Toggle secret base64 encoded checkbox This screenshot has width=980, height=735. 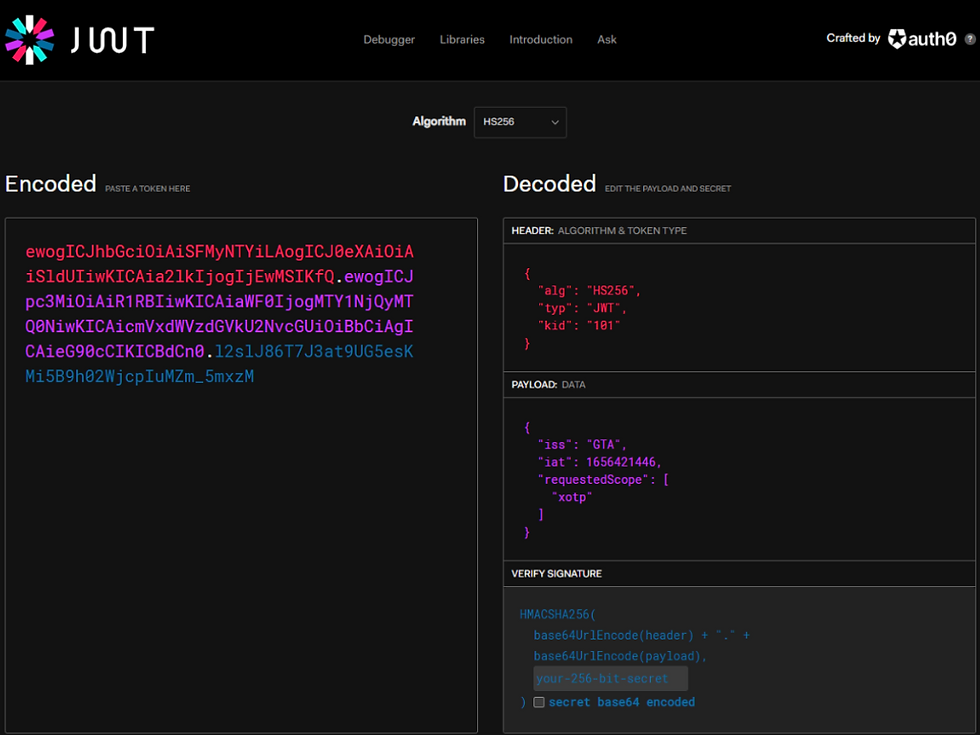(539, 702)
